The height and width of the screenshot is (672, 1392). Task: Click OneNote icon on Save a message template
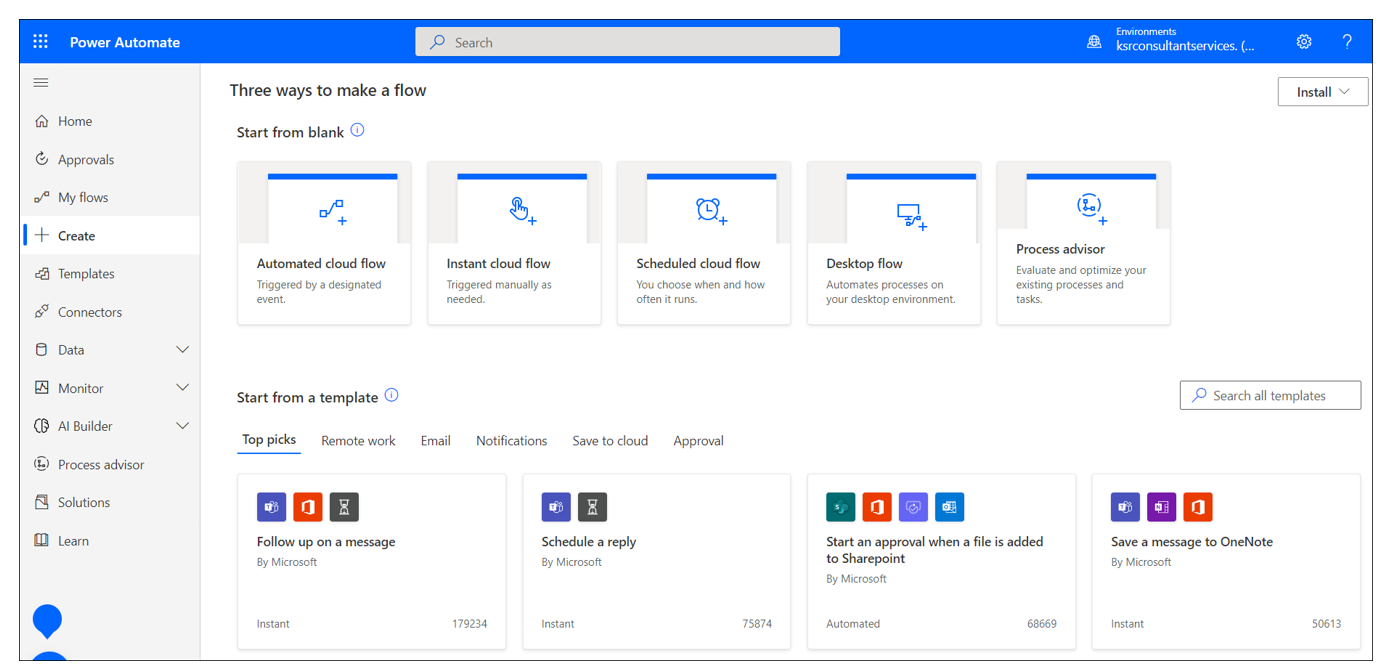click(x=1162, y=507)
